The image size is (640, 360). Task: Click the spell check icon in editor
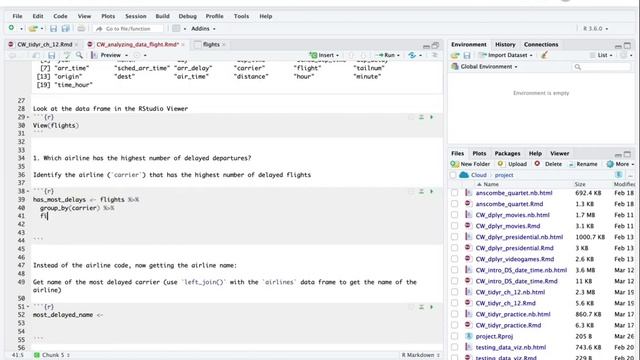(67, 55)
